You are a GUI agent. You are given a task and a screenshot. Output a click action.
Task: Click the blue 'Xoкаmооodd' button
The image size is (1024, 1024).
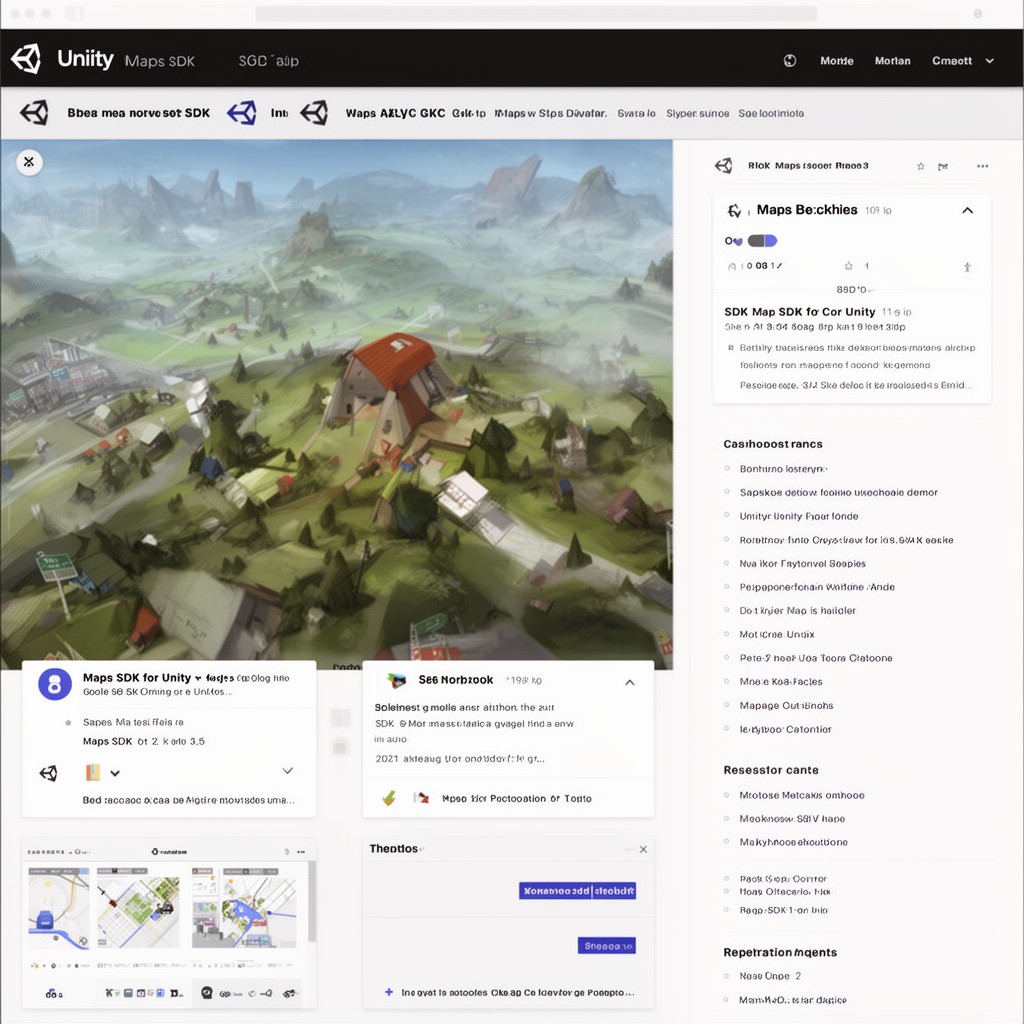click(577, 891)
